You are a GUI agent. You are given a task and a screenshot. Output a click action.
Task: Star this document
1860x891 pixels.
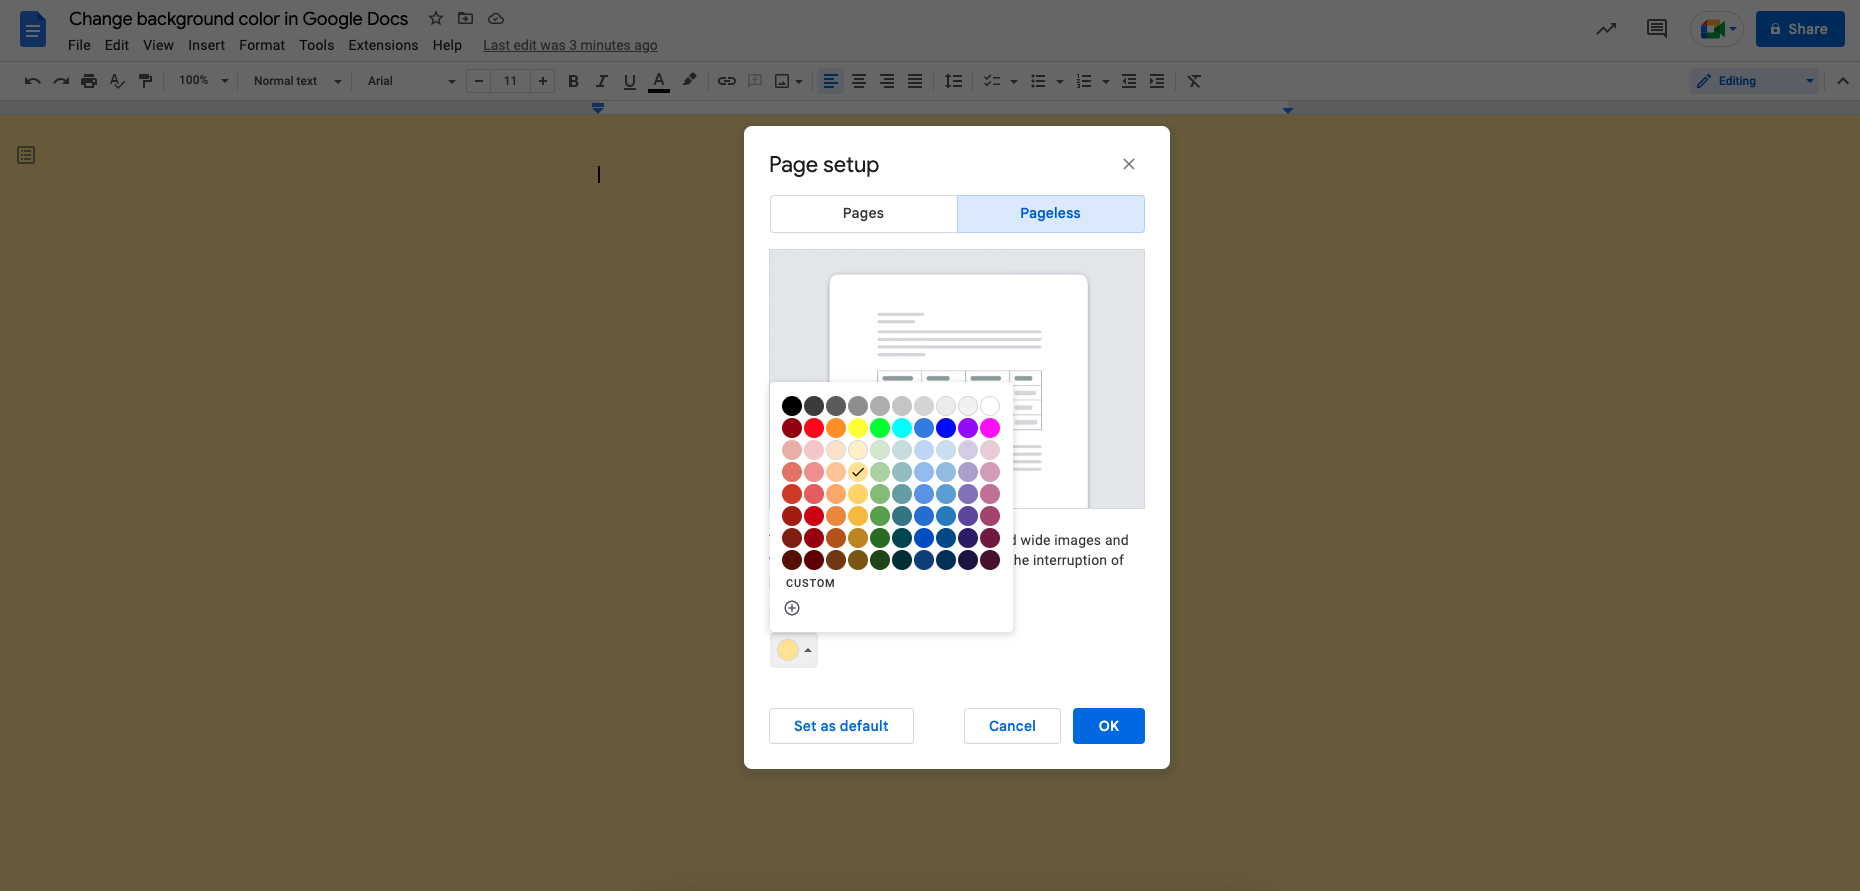(436, 18)
